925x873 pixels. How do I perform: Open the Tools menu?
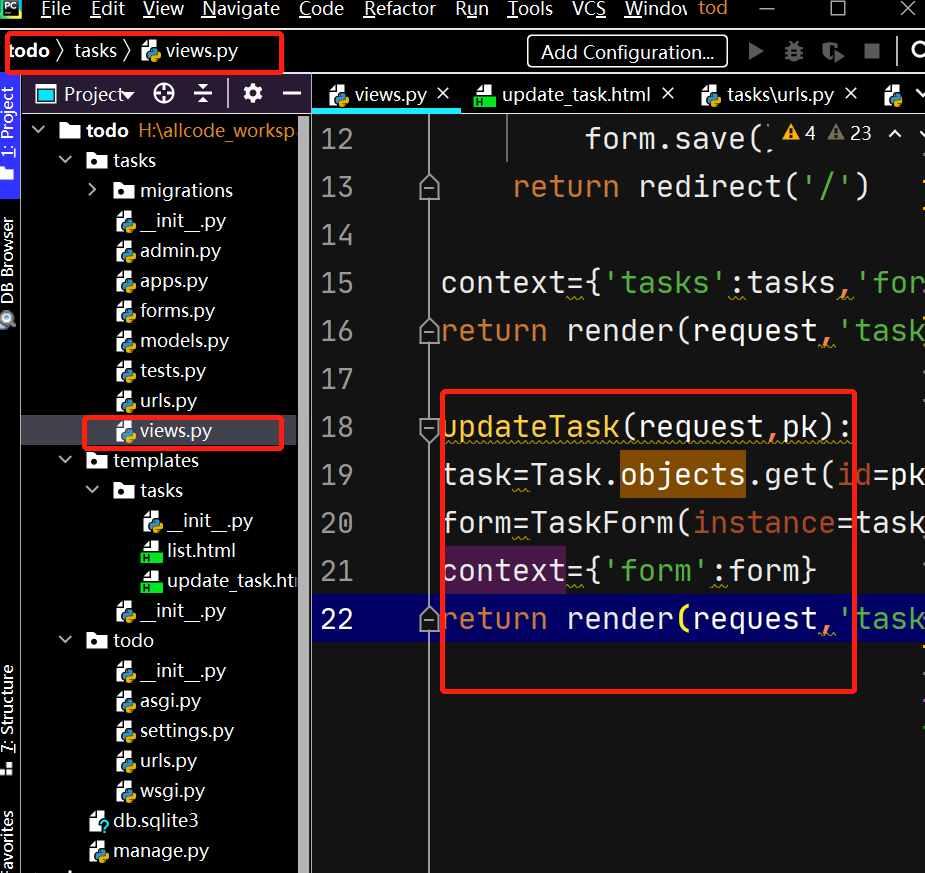click(530, 9)
